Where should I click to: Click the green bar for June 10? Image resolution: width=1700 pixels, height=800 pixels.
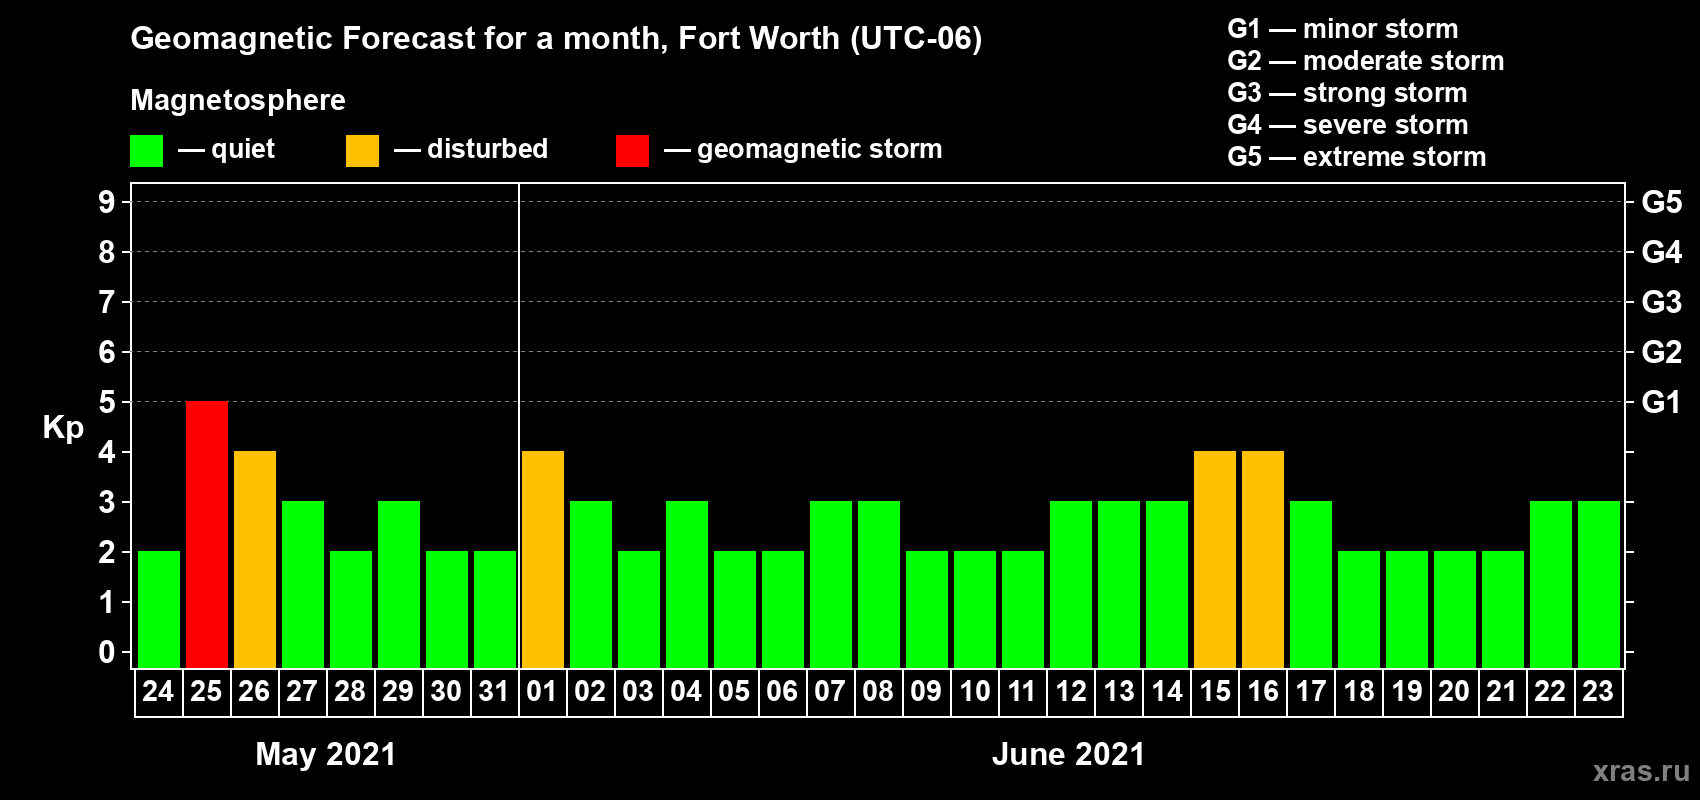pyautogui.click(x=975, y=609)
